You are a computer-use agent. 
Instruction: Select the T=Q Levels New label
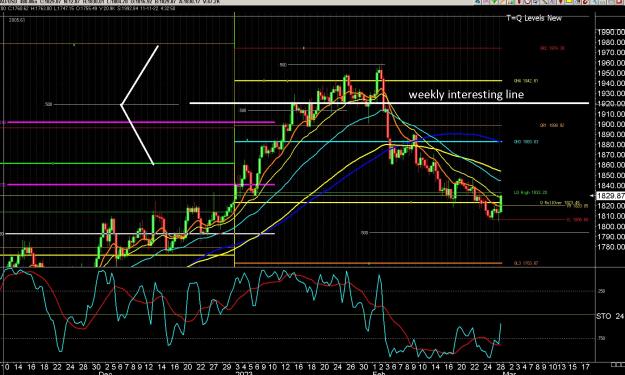coord(534,18)
